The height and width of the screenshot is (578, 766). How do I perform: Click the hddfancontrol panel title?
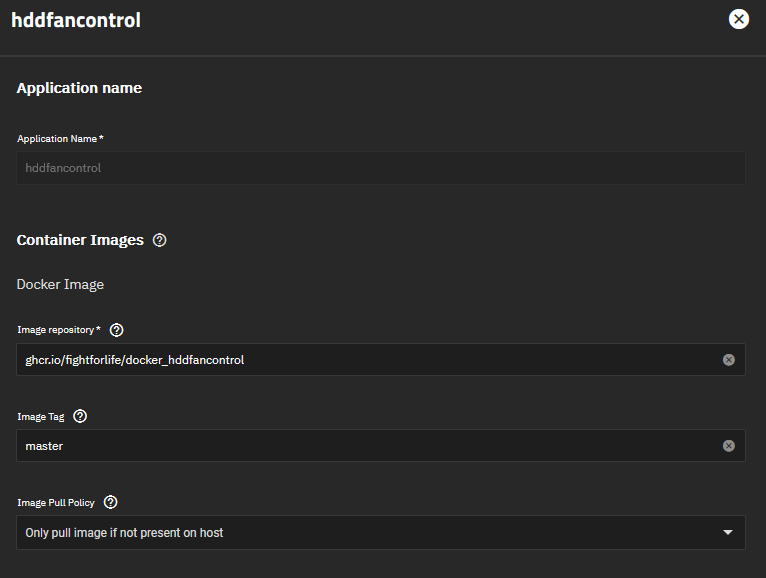76,20
